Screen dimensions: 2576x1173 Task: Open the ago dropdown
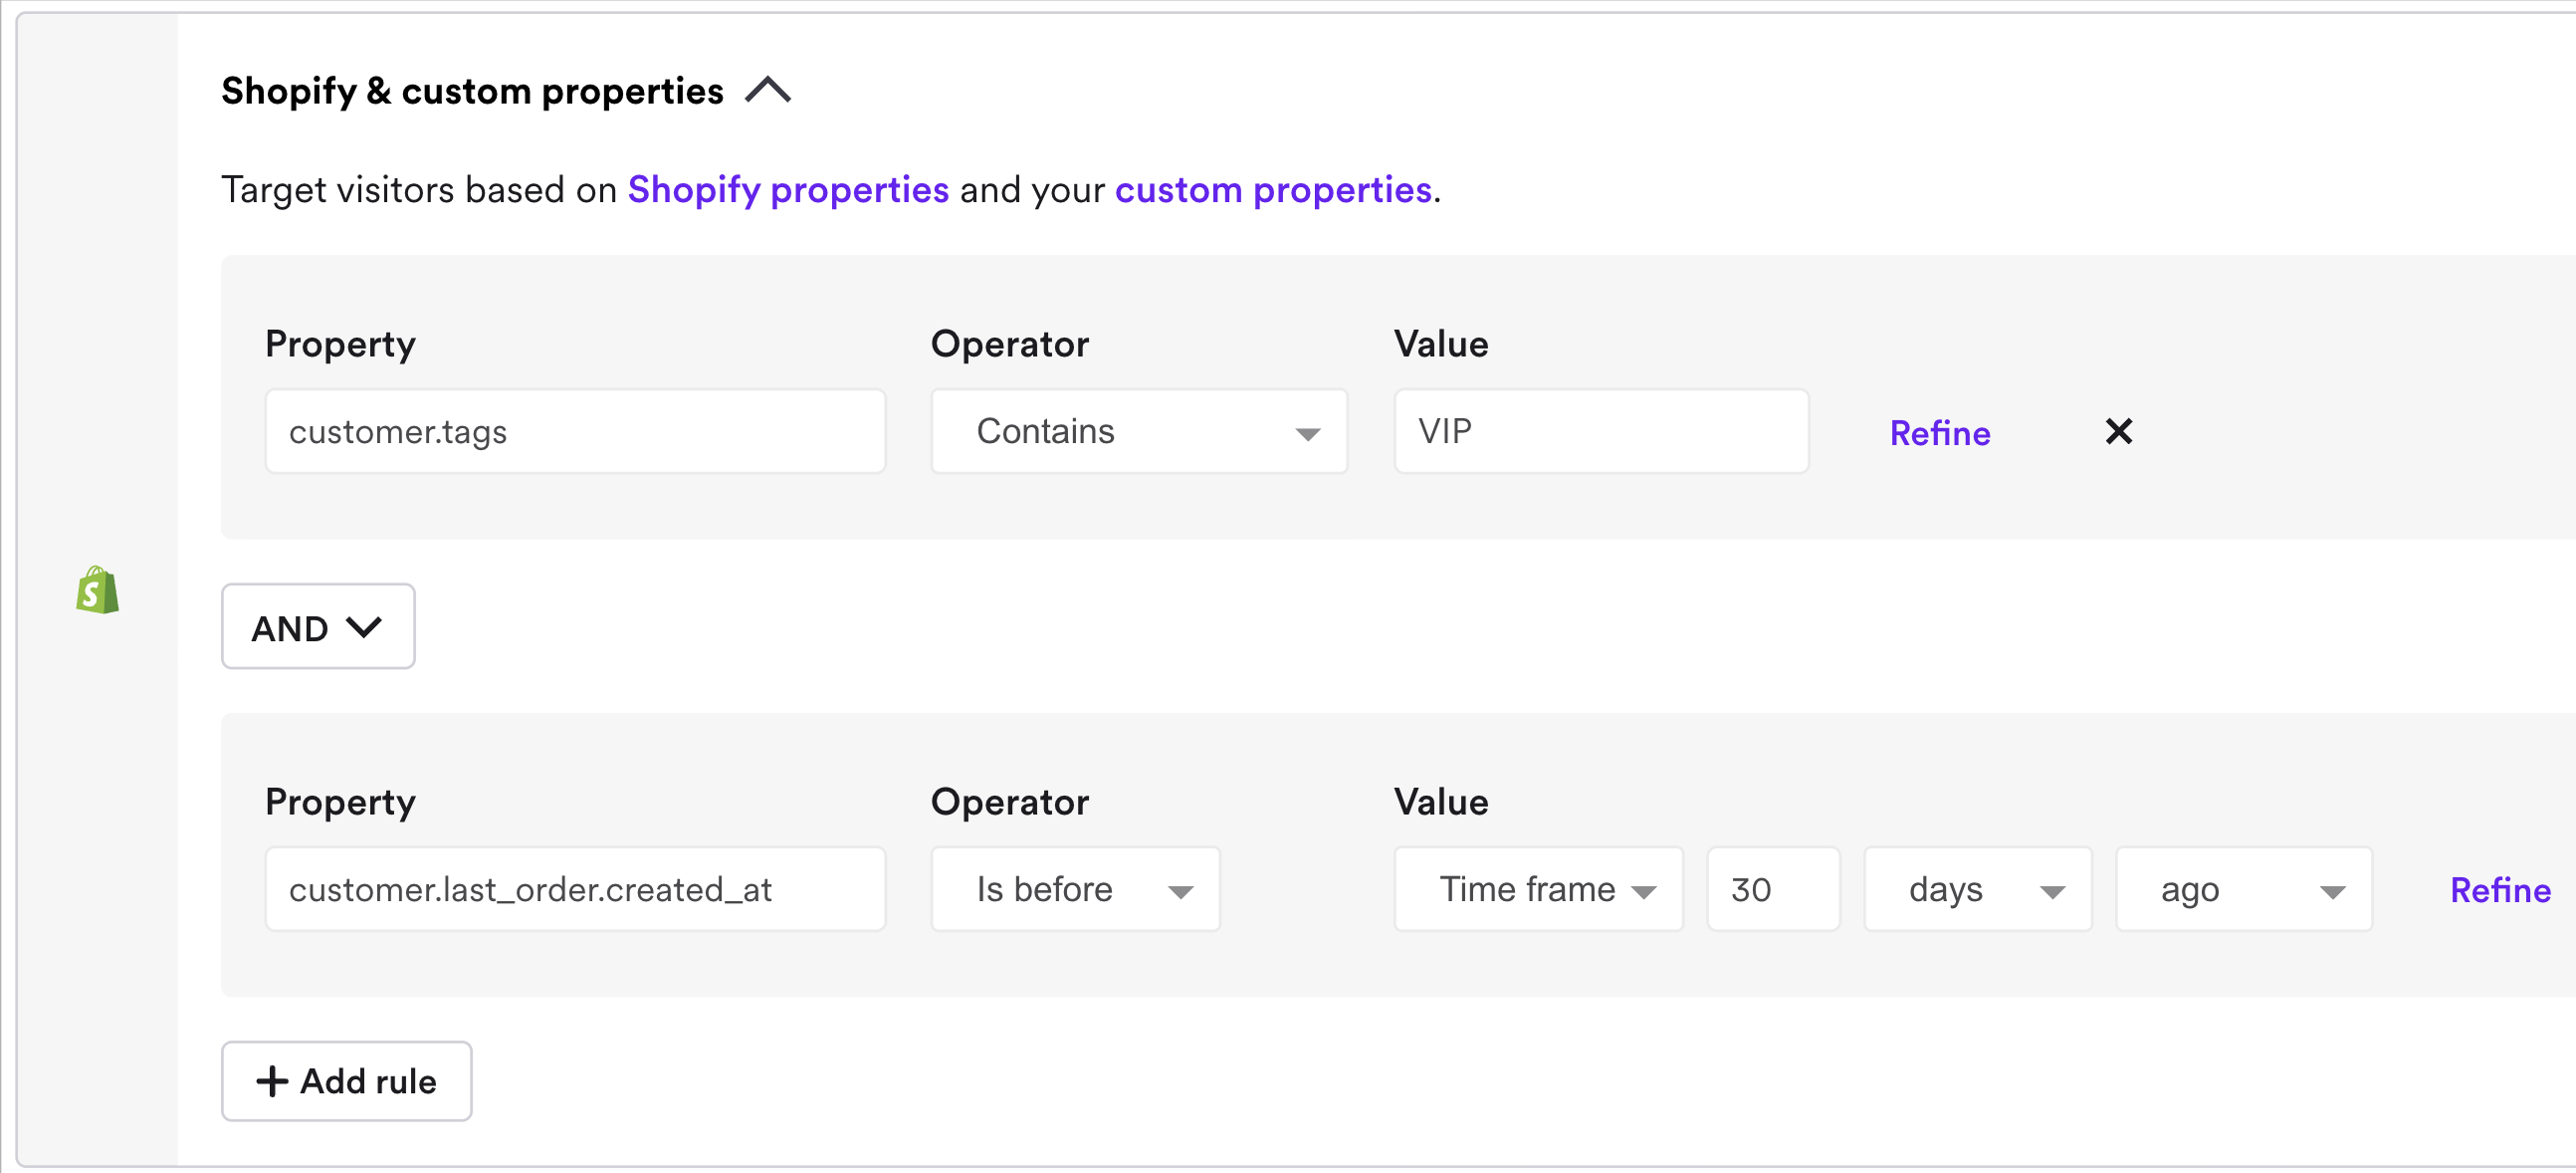click(2243, 888)
